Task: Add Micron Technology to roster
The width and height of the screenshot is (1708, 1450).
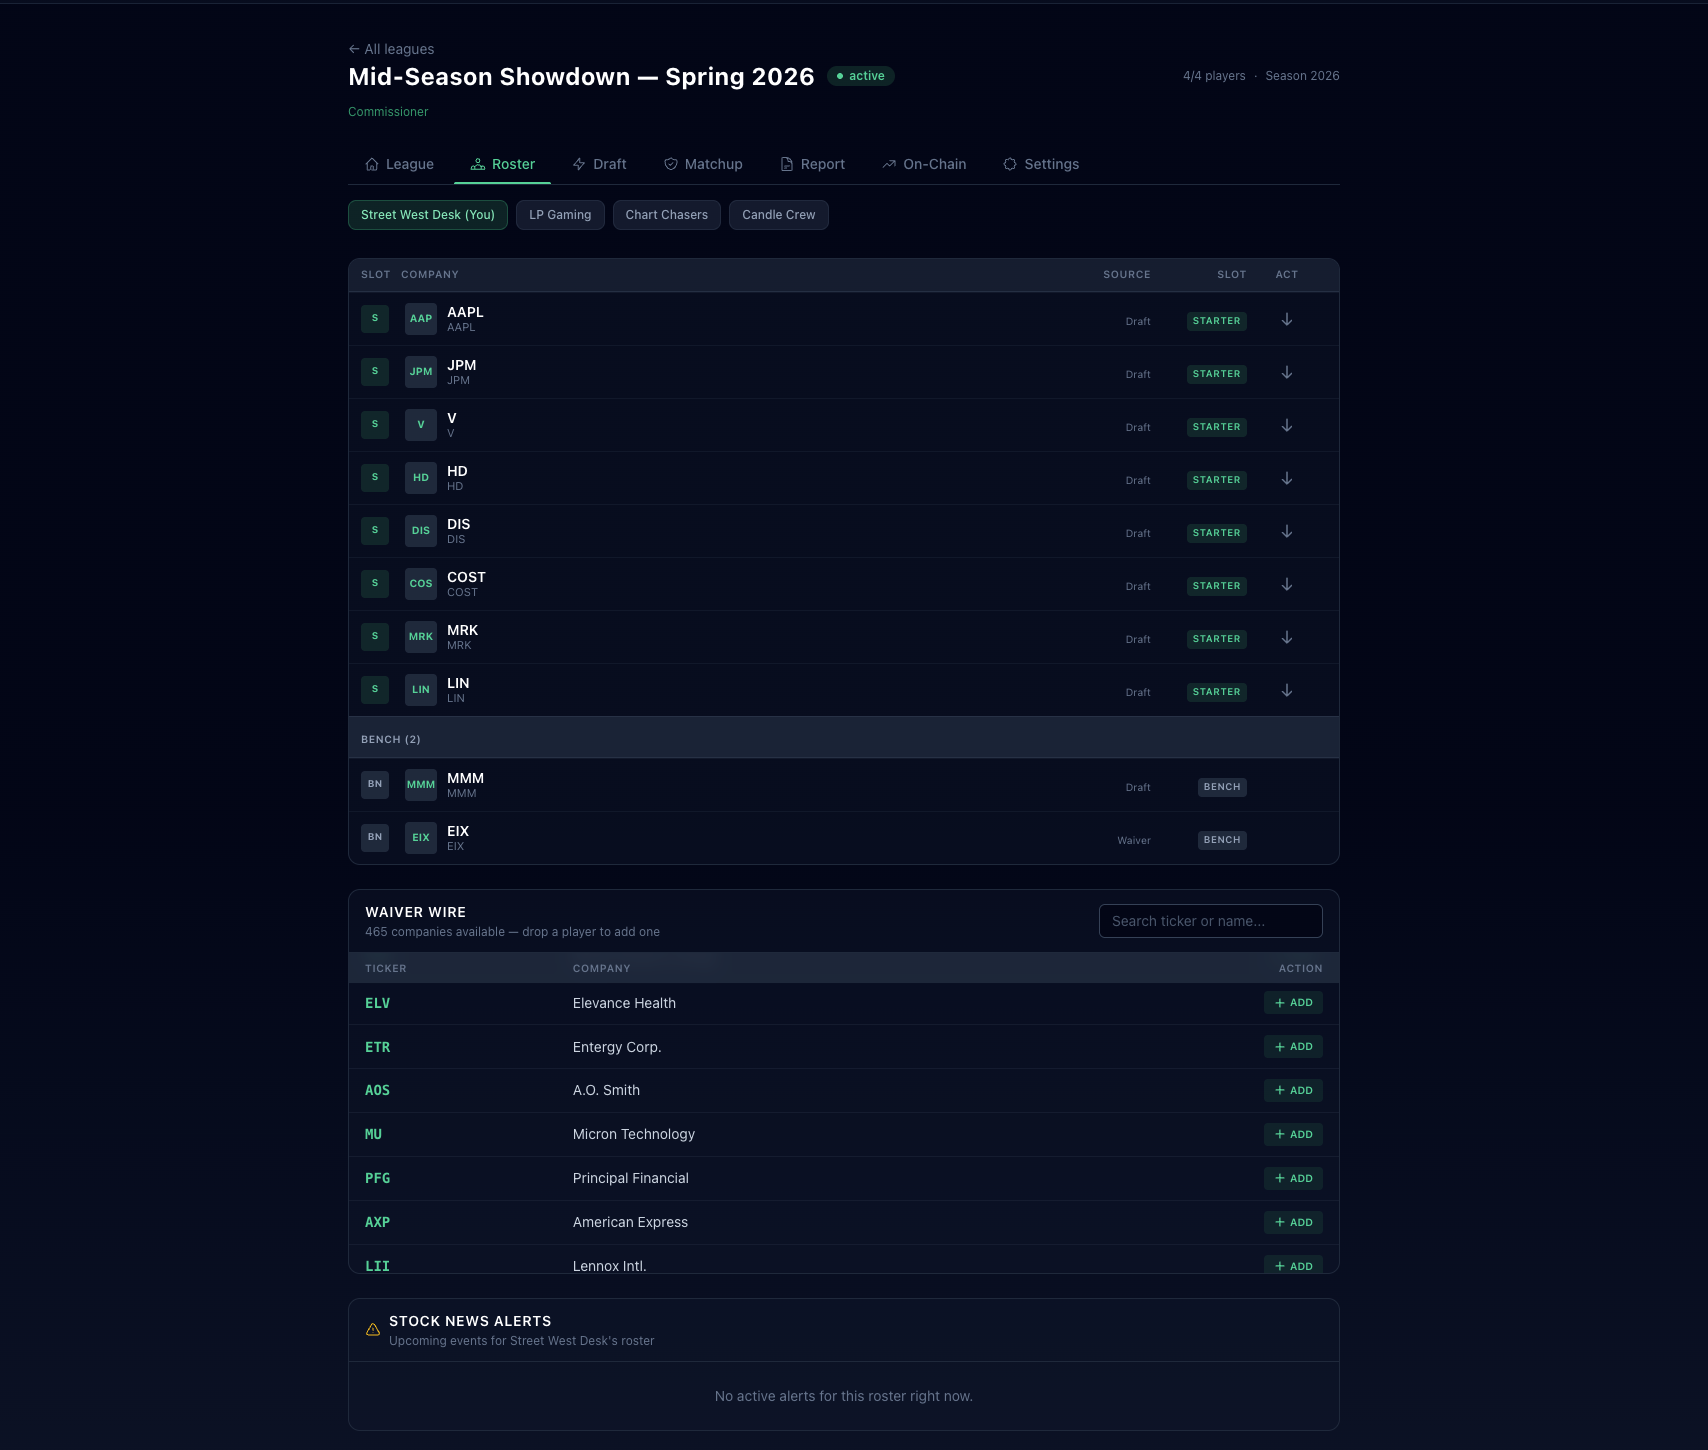Action: click(1293, 1135)
